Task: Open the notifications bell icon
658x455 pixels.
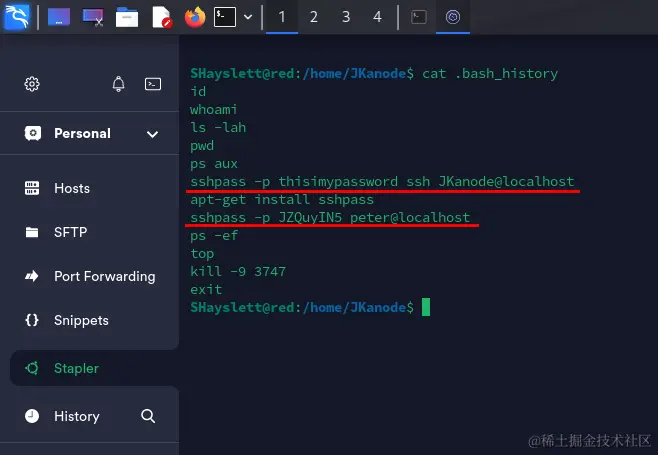Action: pyautogui.click(x=118, y=84)
